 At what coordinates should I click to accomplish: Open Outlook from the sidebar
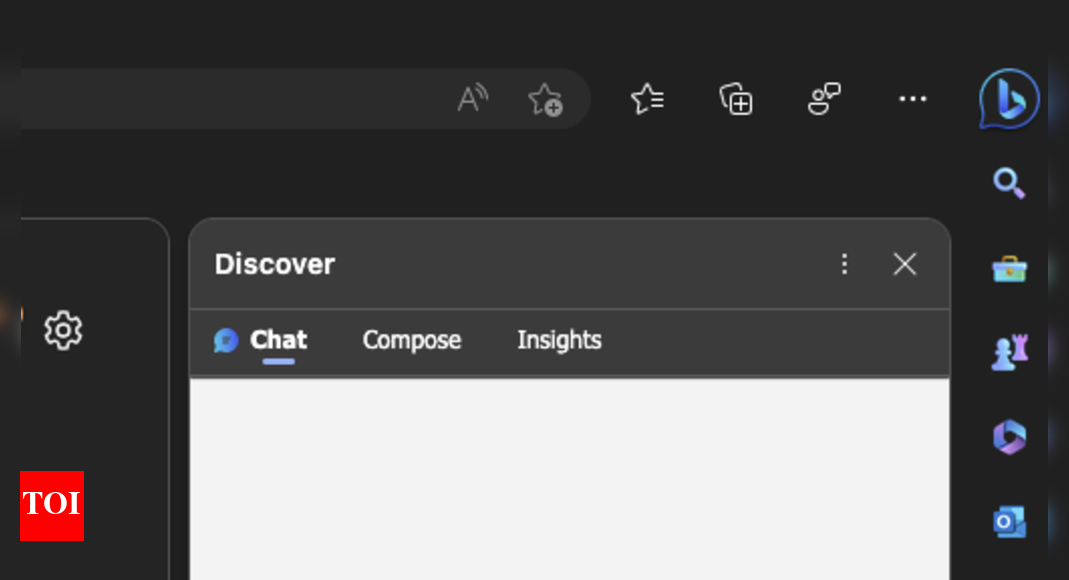pos(1008,522)
